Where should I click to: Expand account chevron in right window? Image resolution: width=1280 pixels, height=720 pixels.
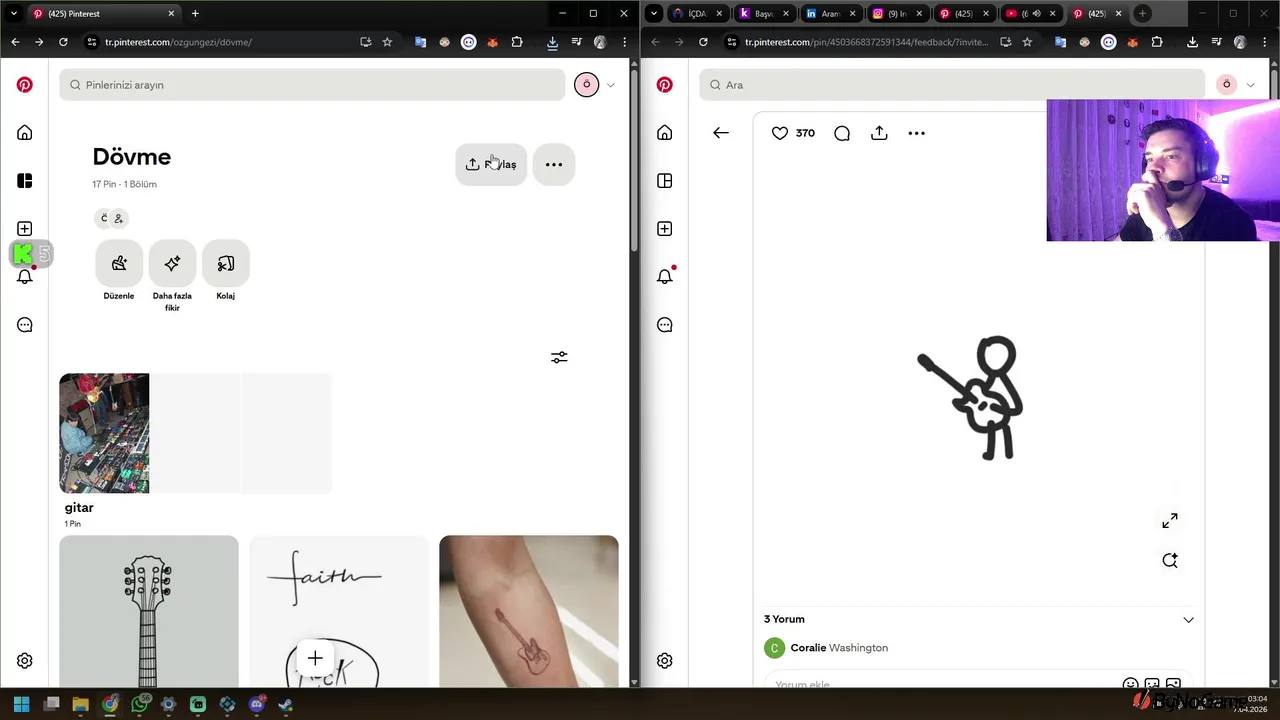point(1251,85)
